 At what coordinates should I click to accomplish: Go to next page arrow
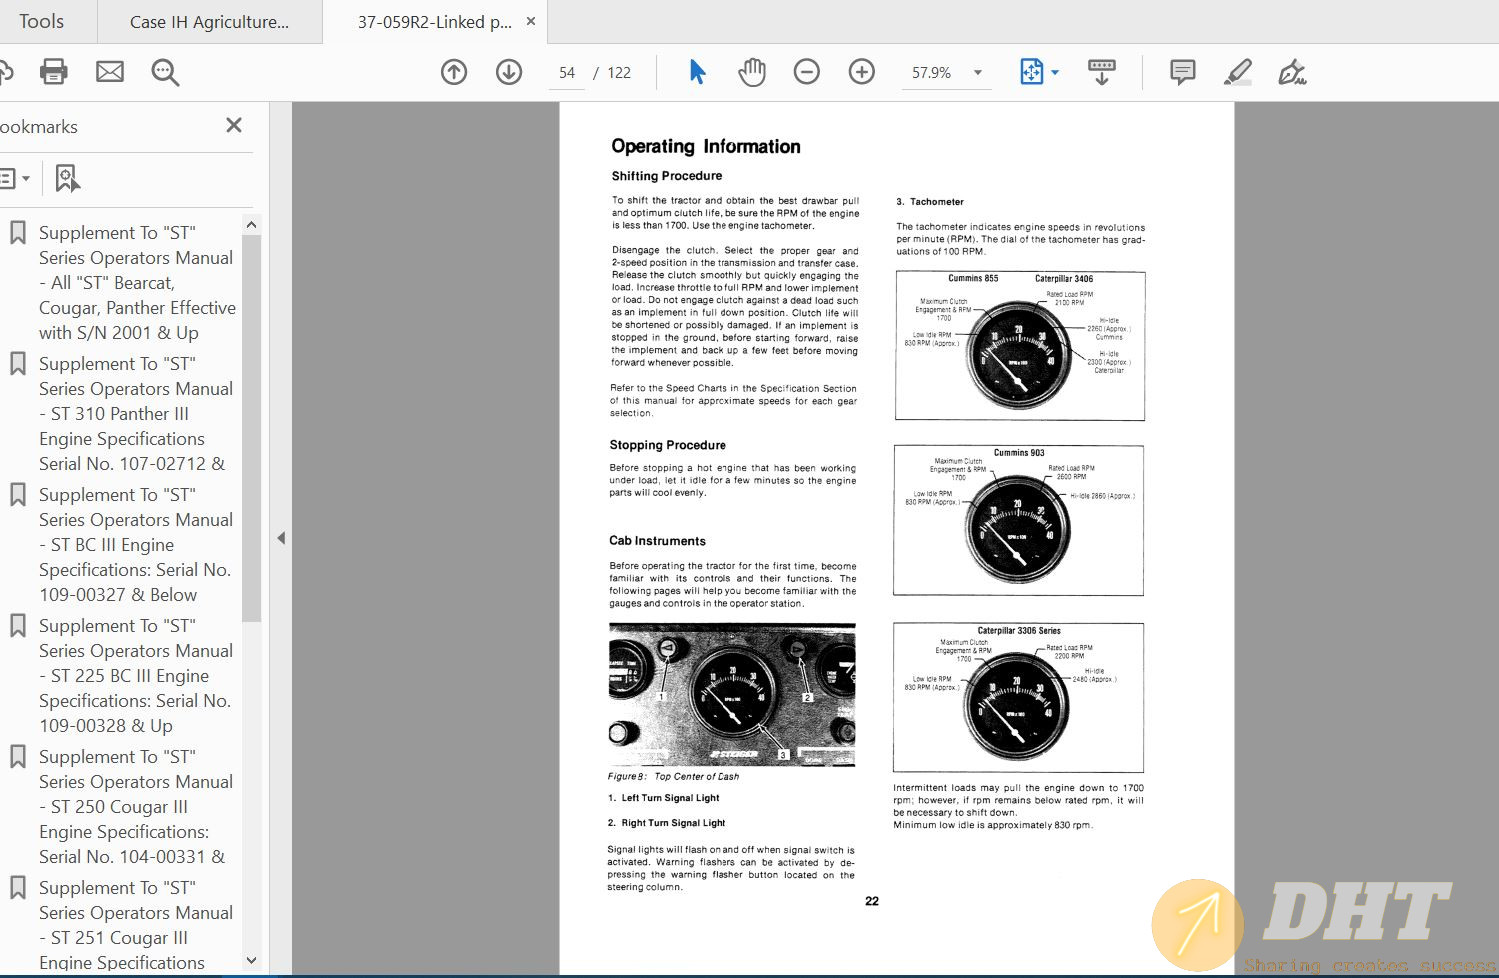[509, 72]
